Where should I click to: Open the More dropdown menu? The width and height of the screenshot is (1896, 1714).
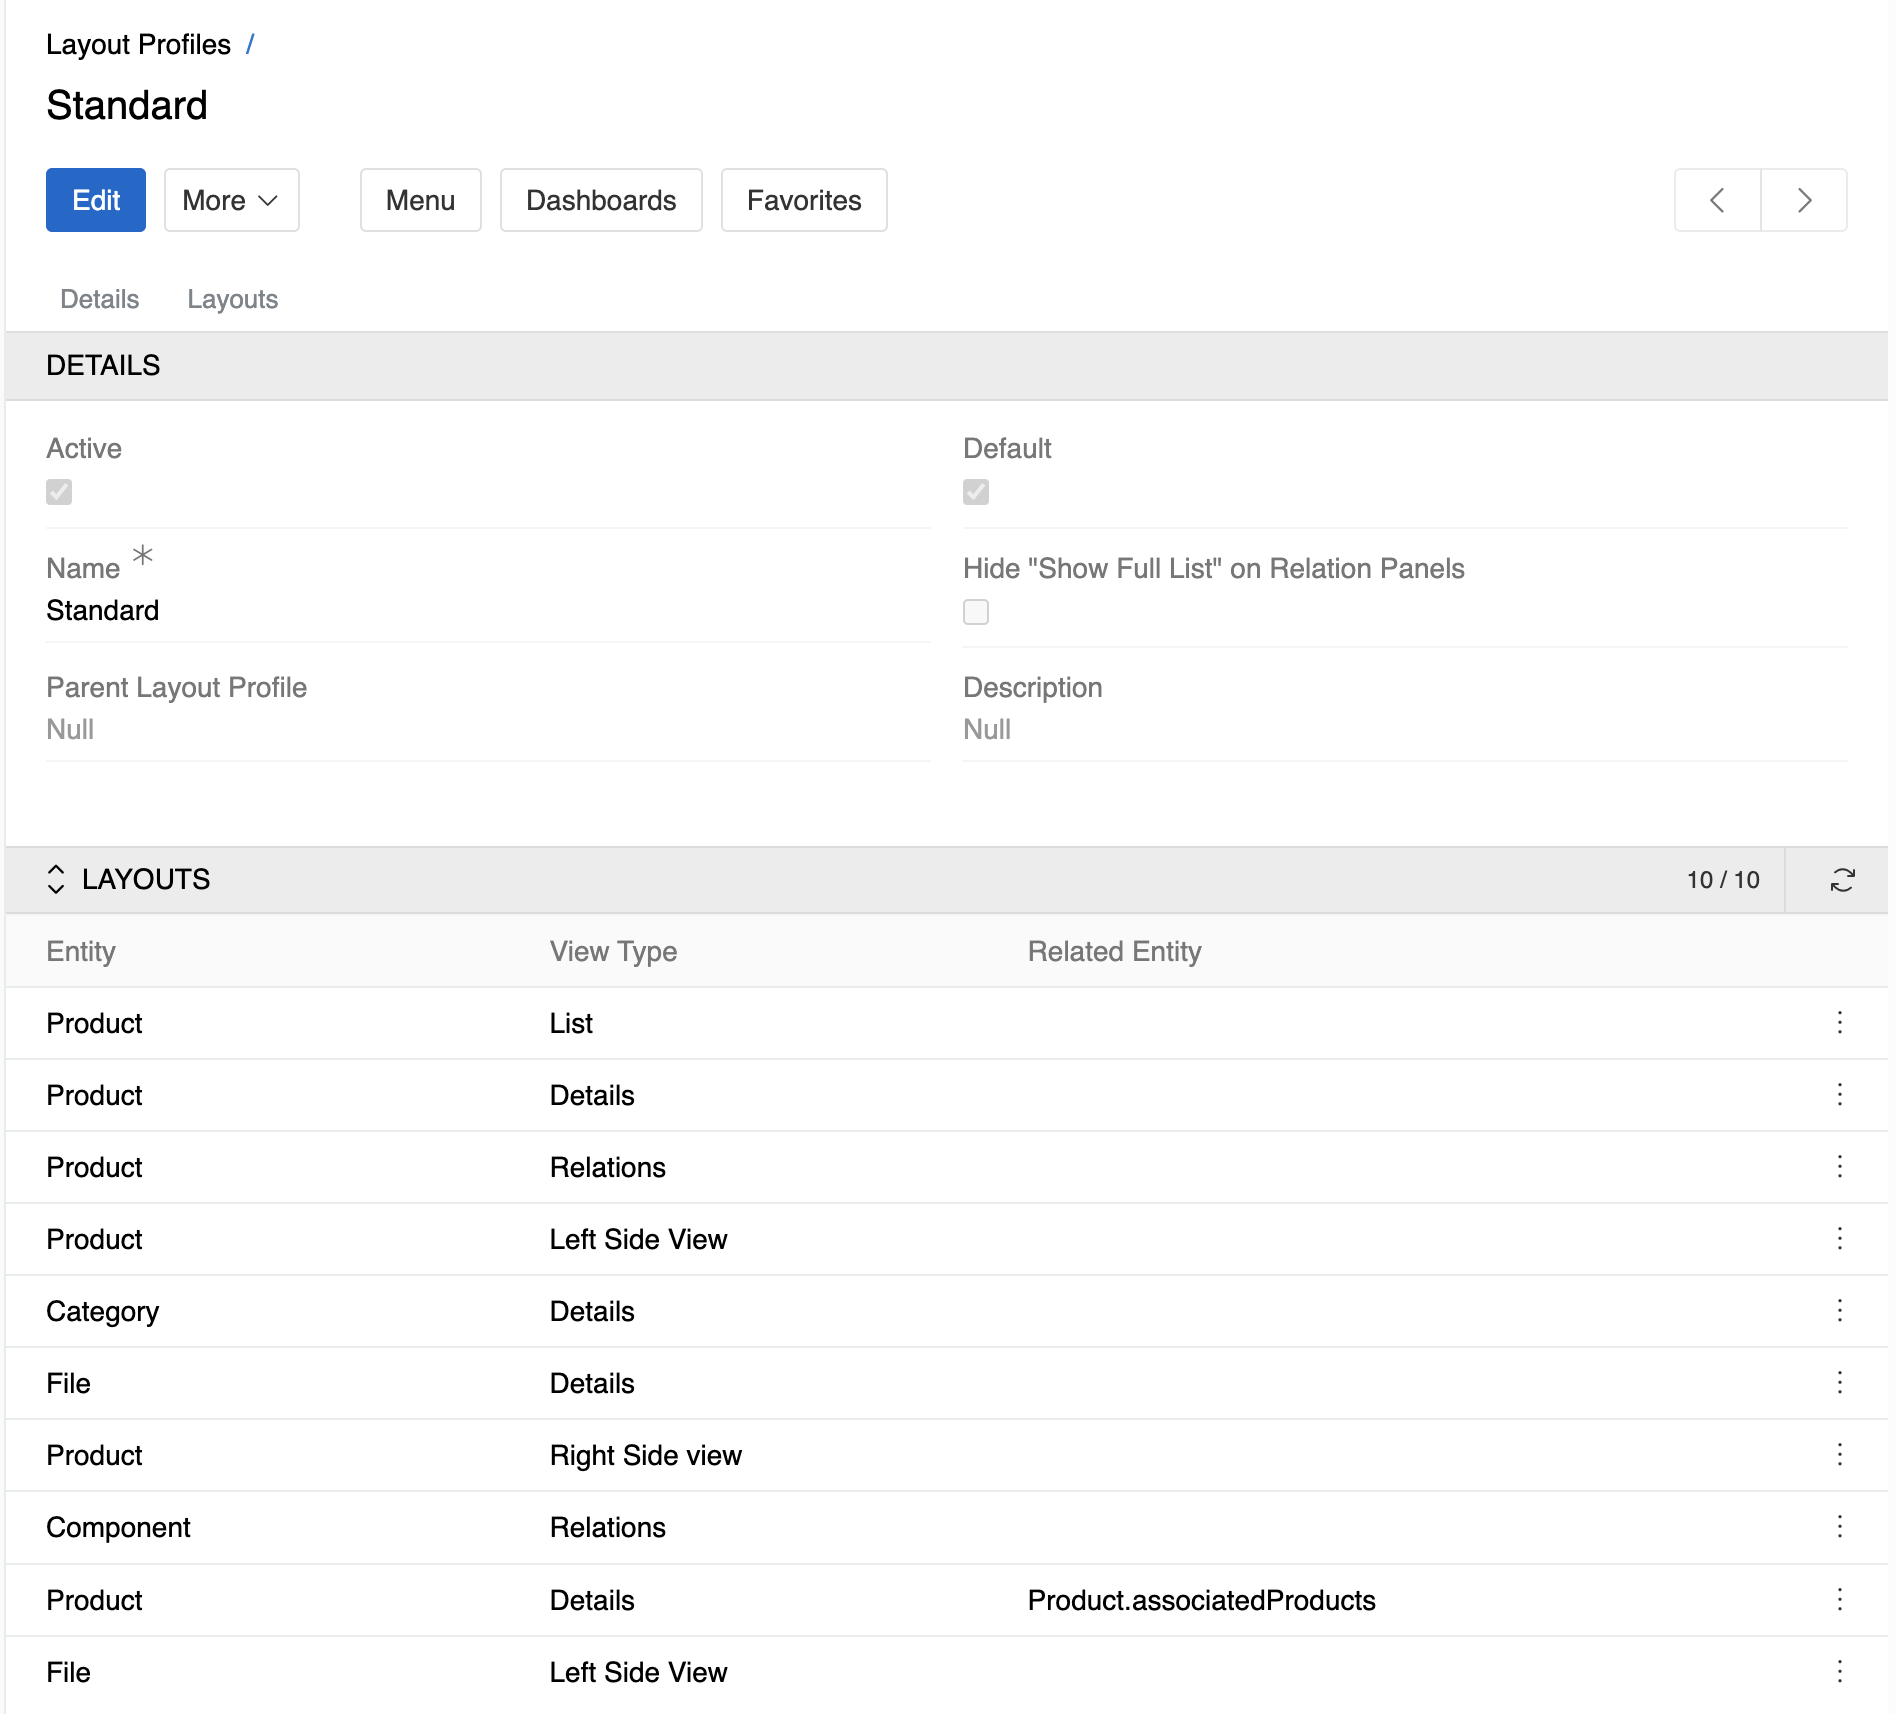click(231, 200)
